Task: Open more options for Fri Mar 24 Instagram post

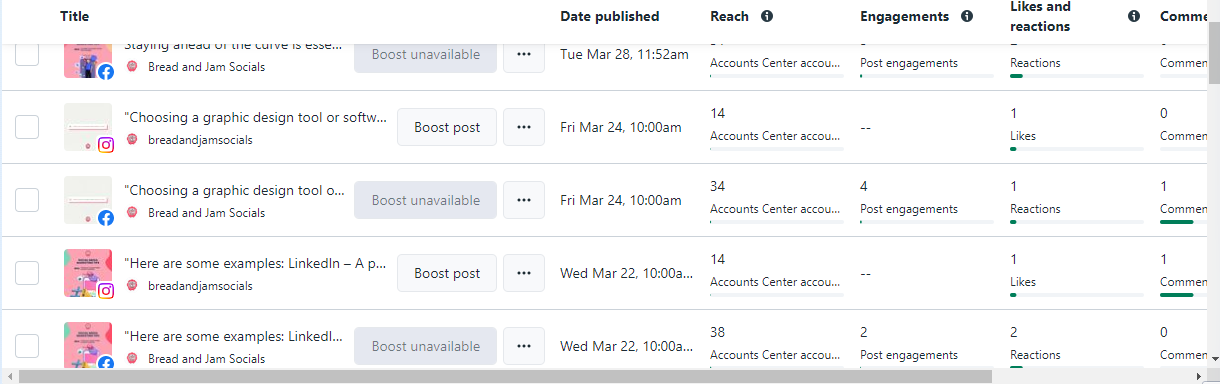Action: click(524, 127)
